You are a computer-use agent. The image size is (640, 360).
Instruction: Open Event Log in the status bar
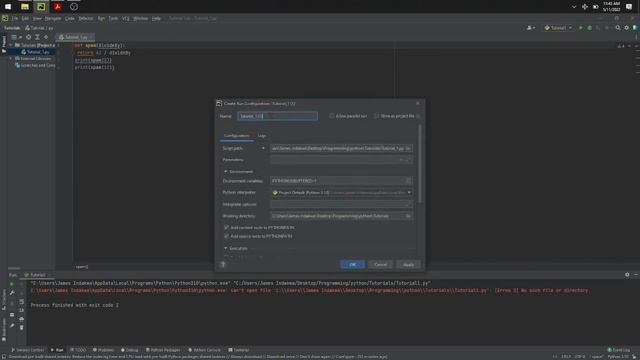click(619, 350)
